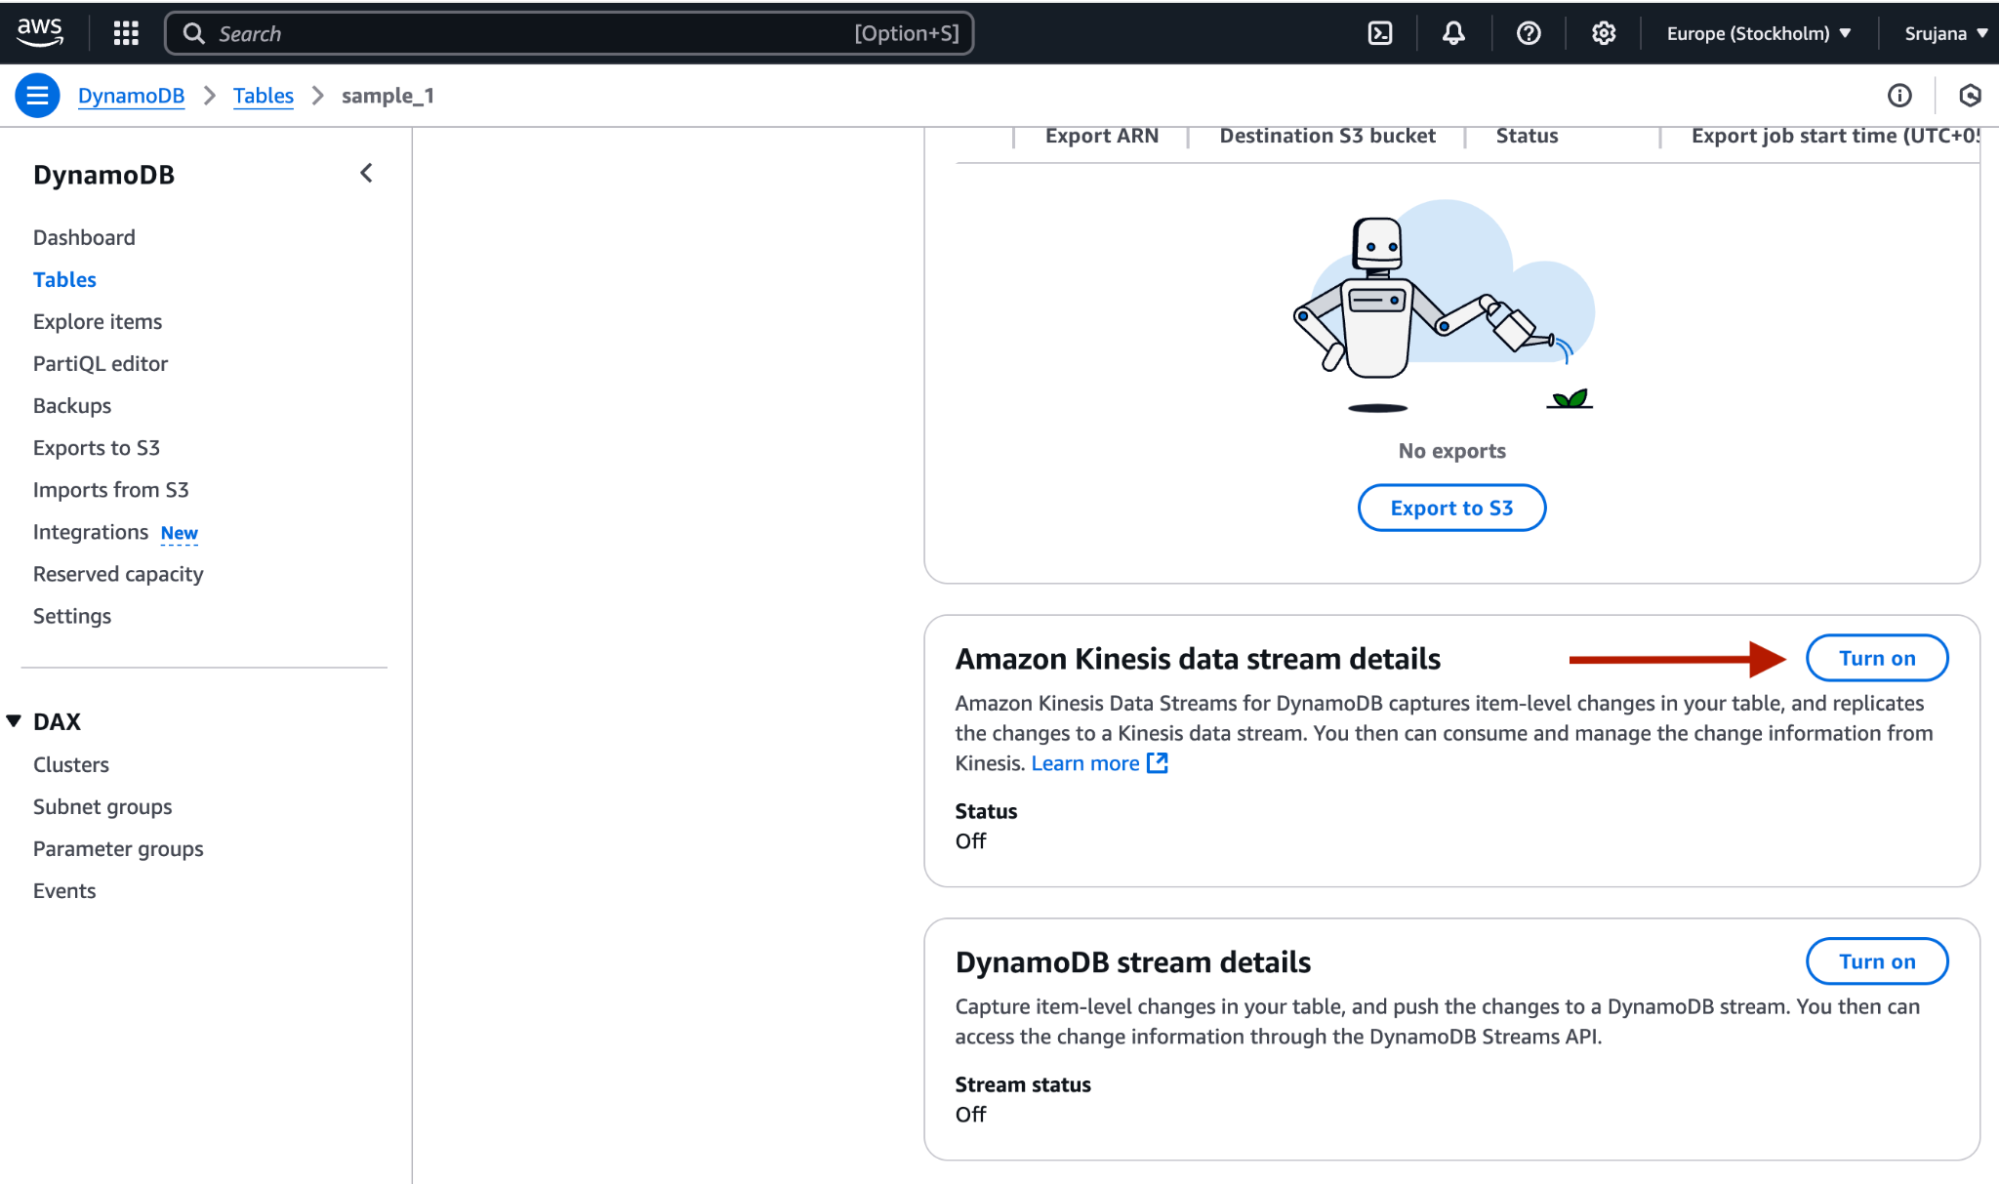Image resolution: width=1999 pixels, height=1184 pixels.
Task: Open DAX Events
Action: click(x=64, y=890)
